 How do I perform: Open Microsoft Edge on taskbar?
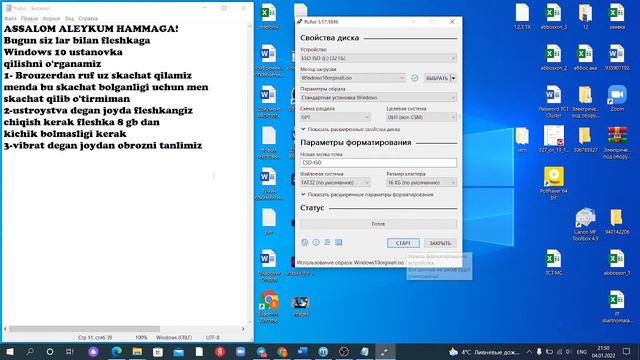point(116,352)
